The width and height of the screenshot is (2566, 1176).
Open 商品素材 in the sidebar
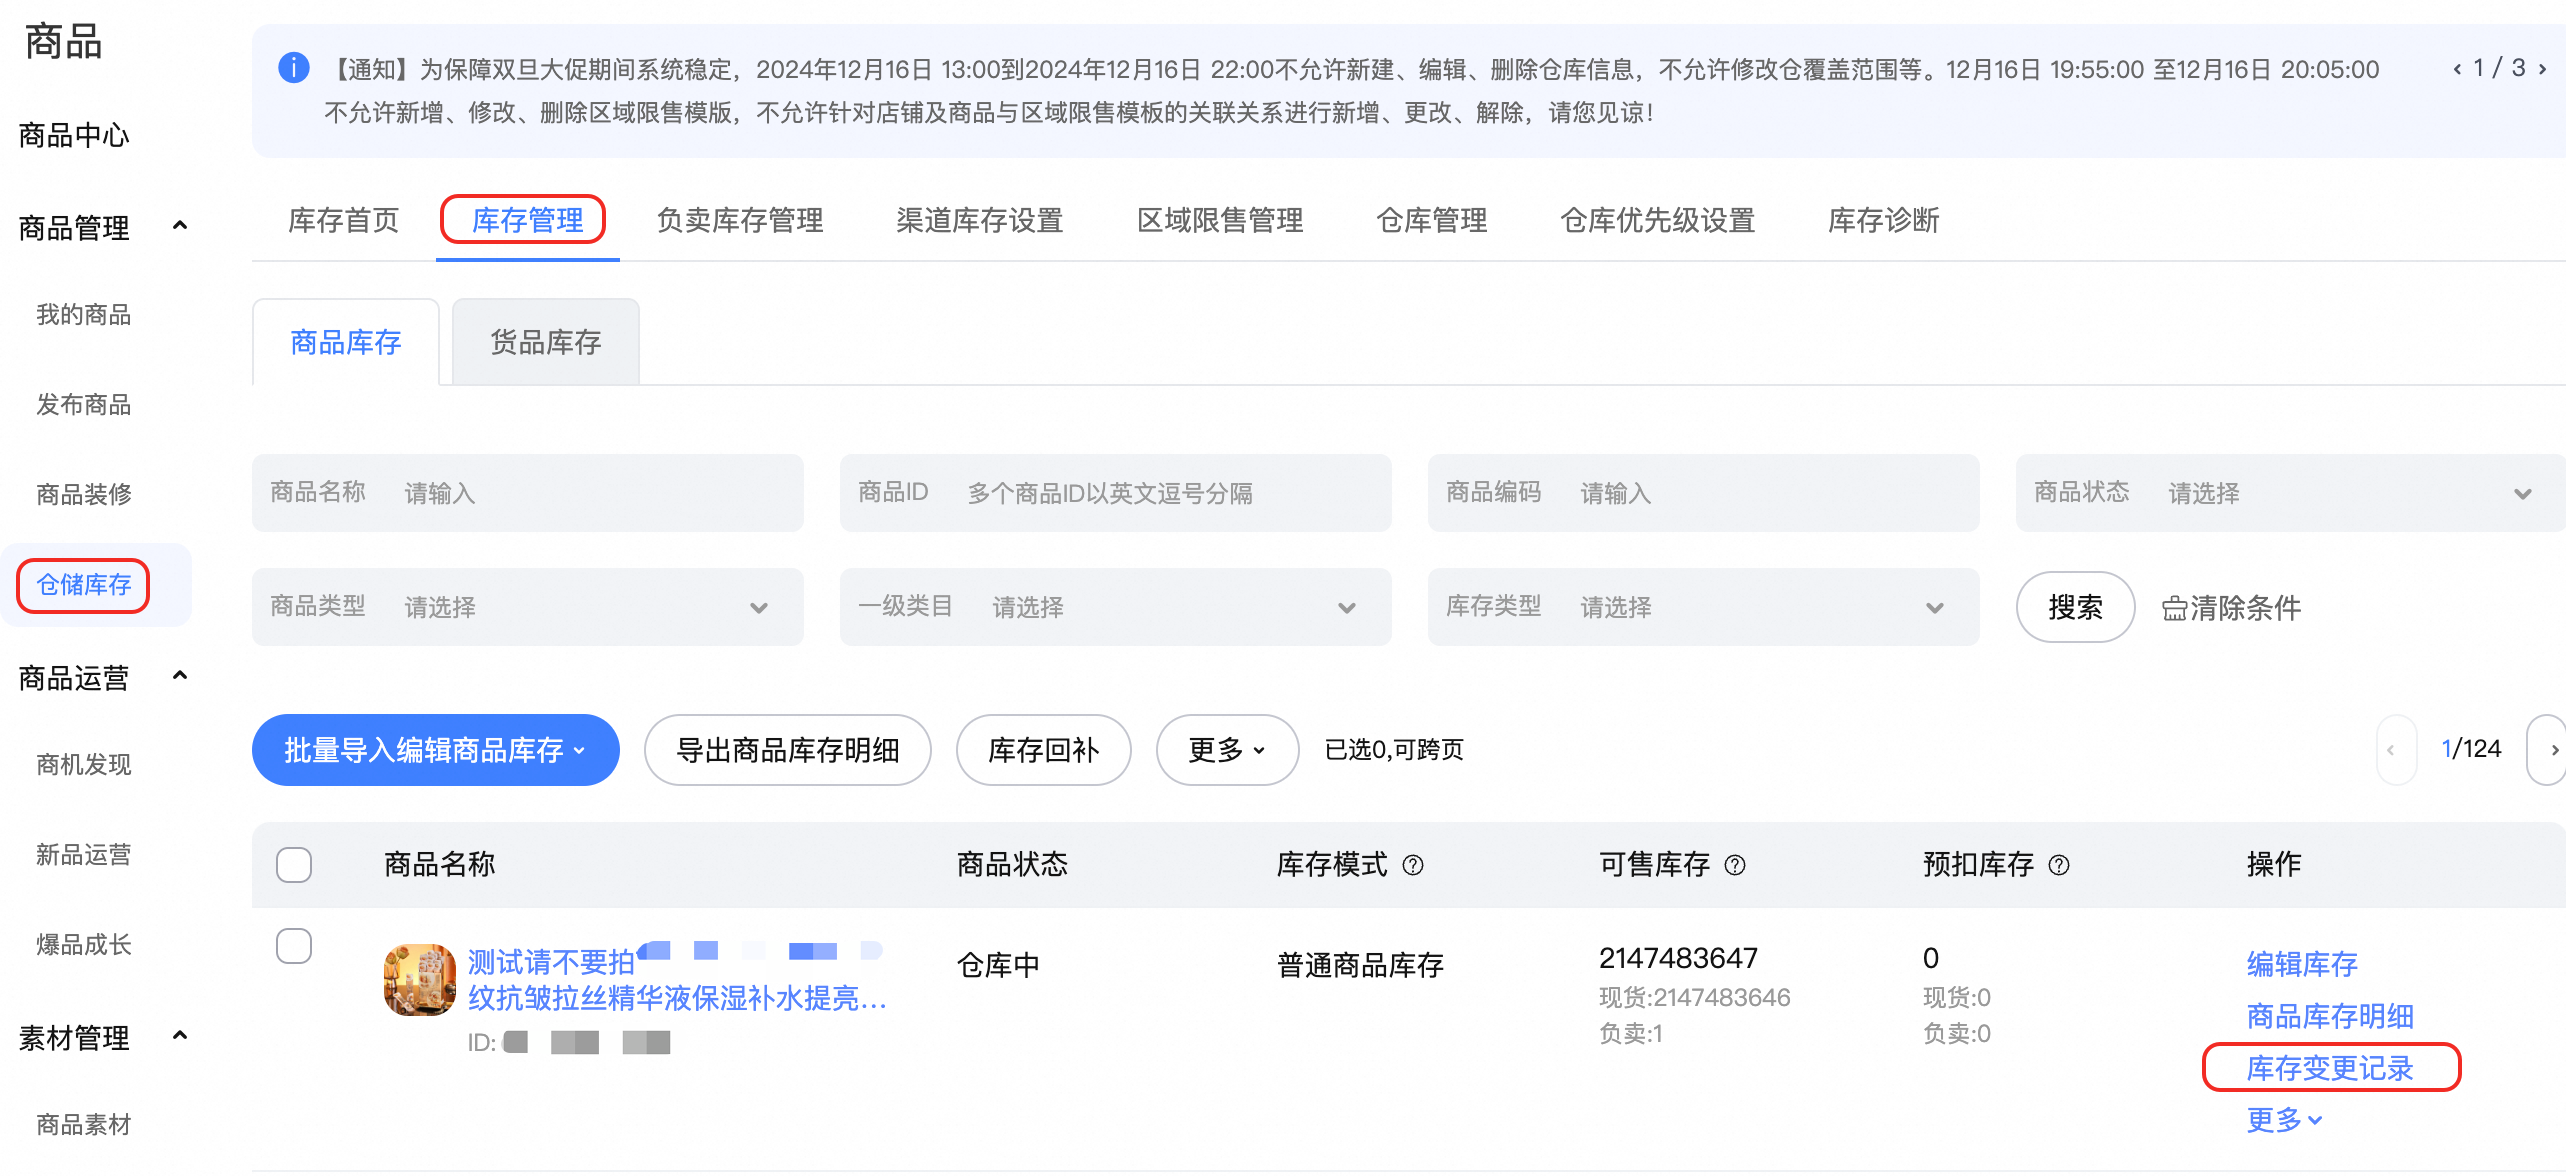click(84, 1125)
